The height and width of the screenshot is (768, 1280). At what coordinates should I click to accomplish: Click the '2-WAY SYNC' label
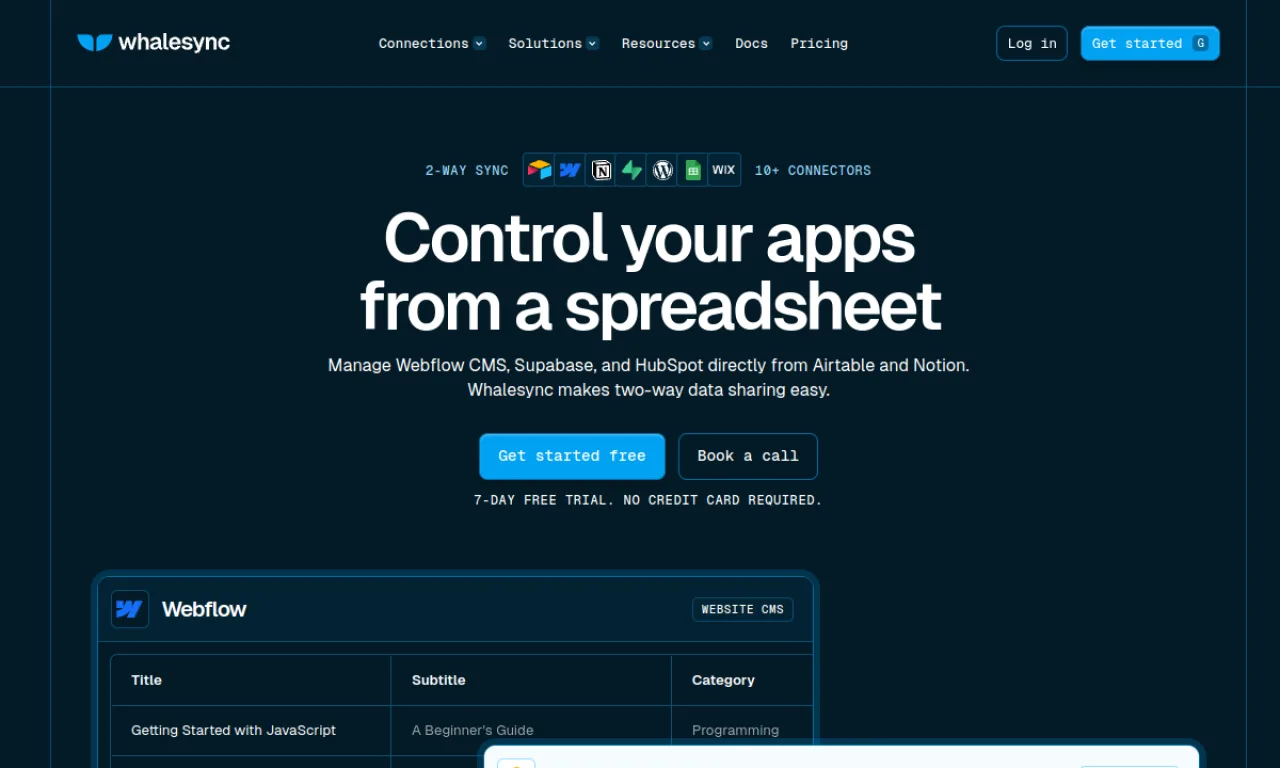467,170
